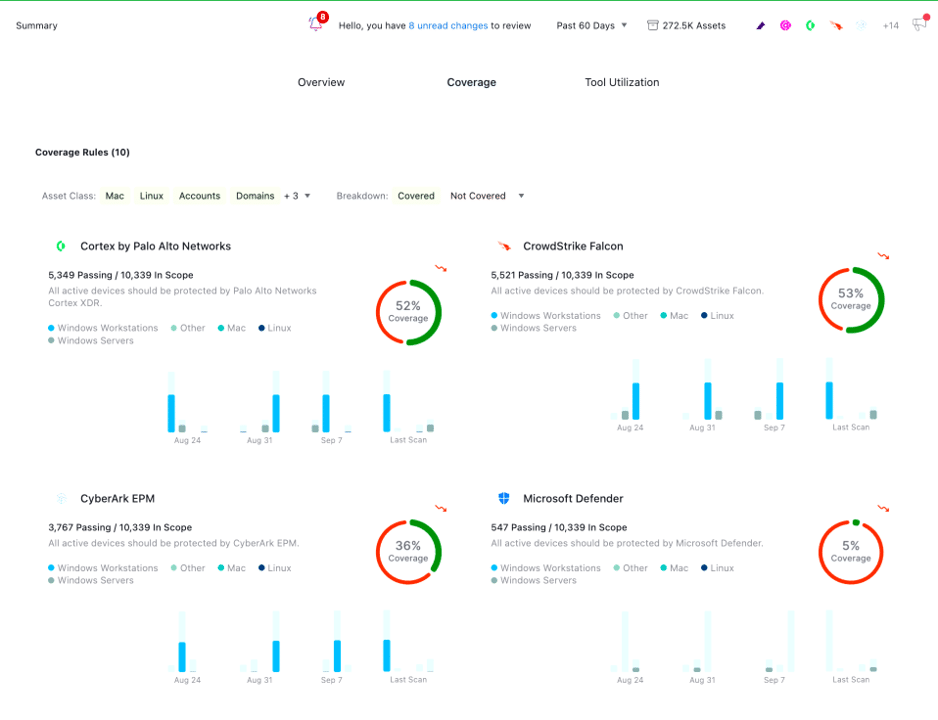Click the 5% Coverage donut gauge
938x720 pixels.
click(x=851, y=551)
